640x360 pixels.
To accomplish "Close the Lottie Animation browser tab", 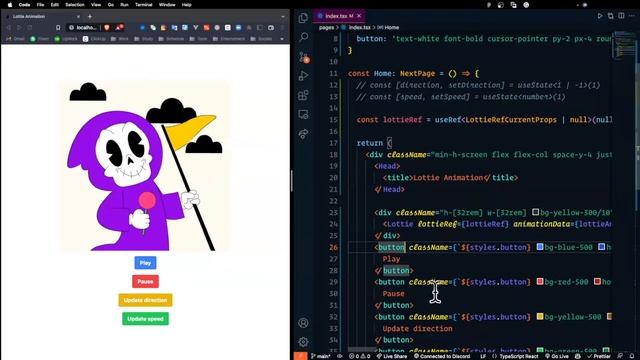I will (x=78, y=17).
